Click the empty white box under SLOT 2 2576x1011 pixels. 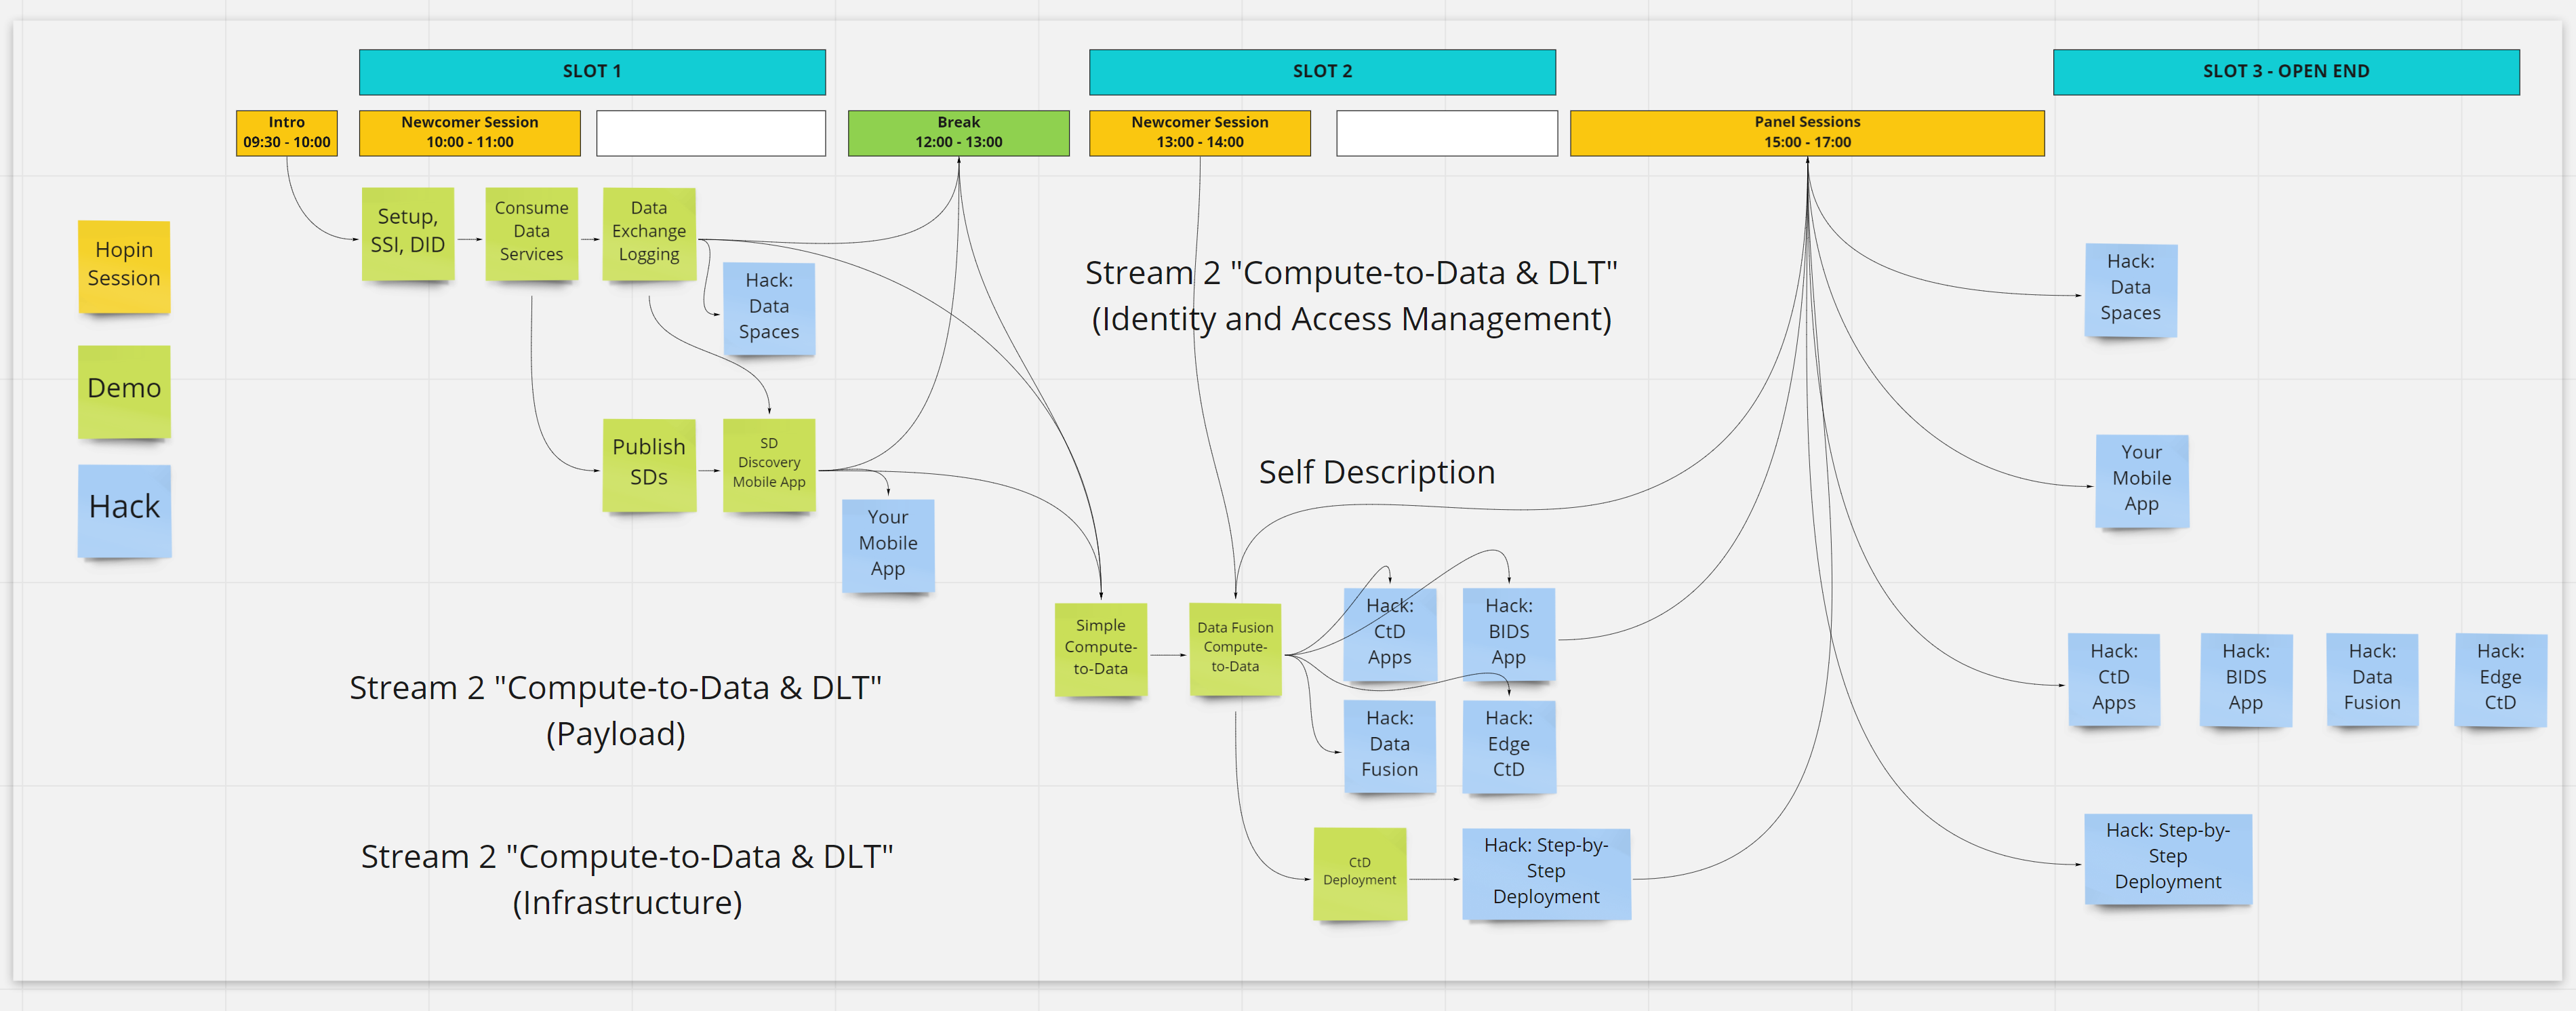(x=1447, y=133)
